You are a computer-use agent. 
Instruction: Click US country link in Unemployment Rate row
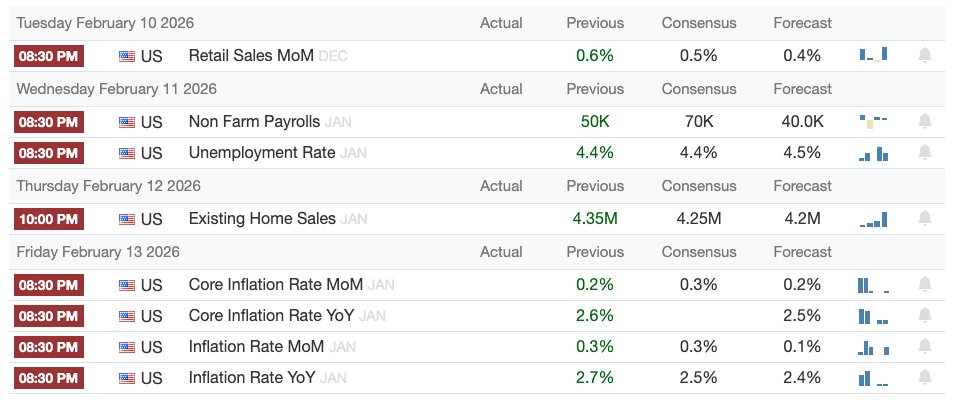151,153
